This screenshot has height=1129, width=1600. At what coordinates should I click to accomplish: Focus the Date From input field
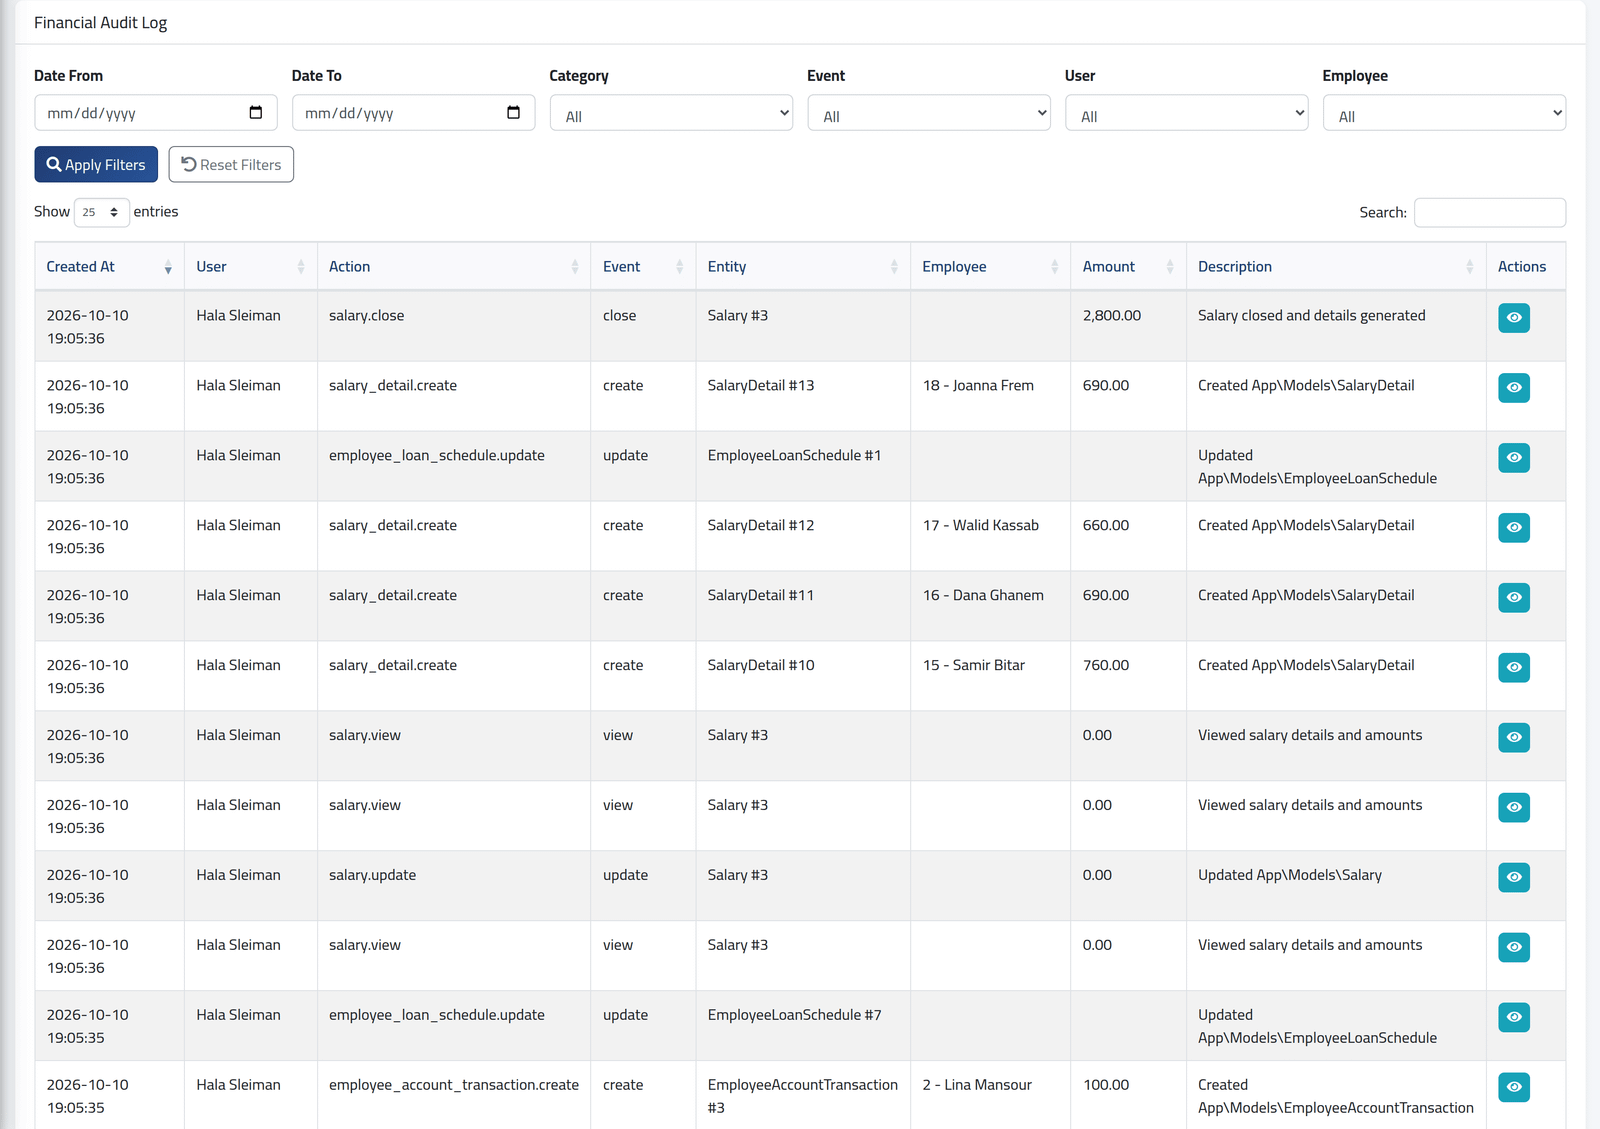pyautogui.click(x=155, y=113)
